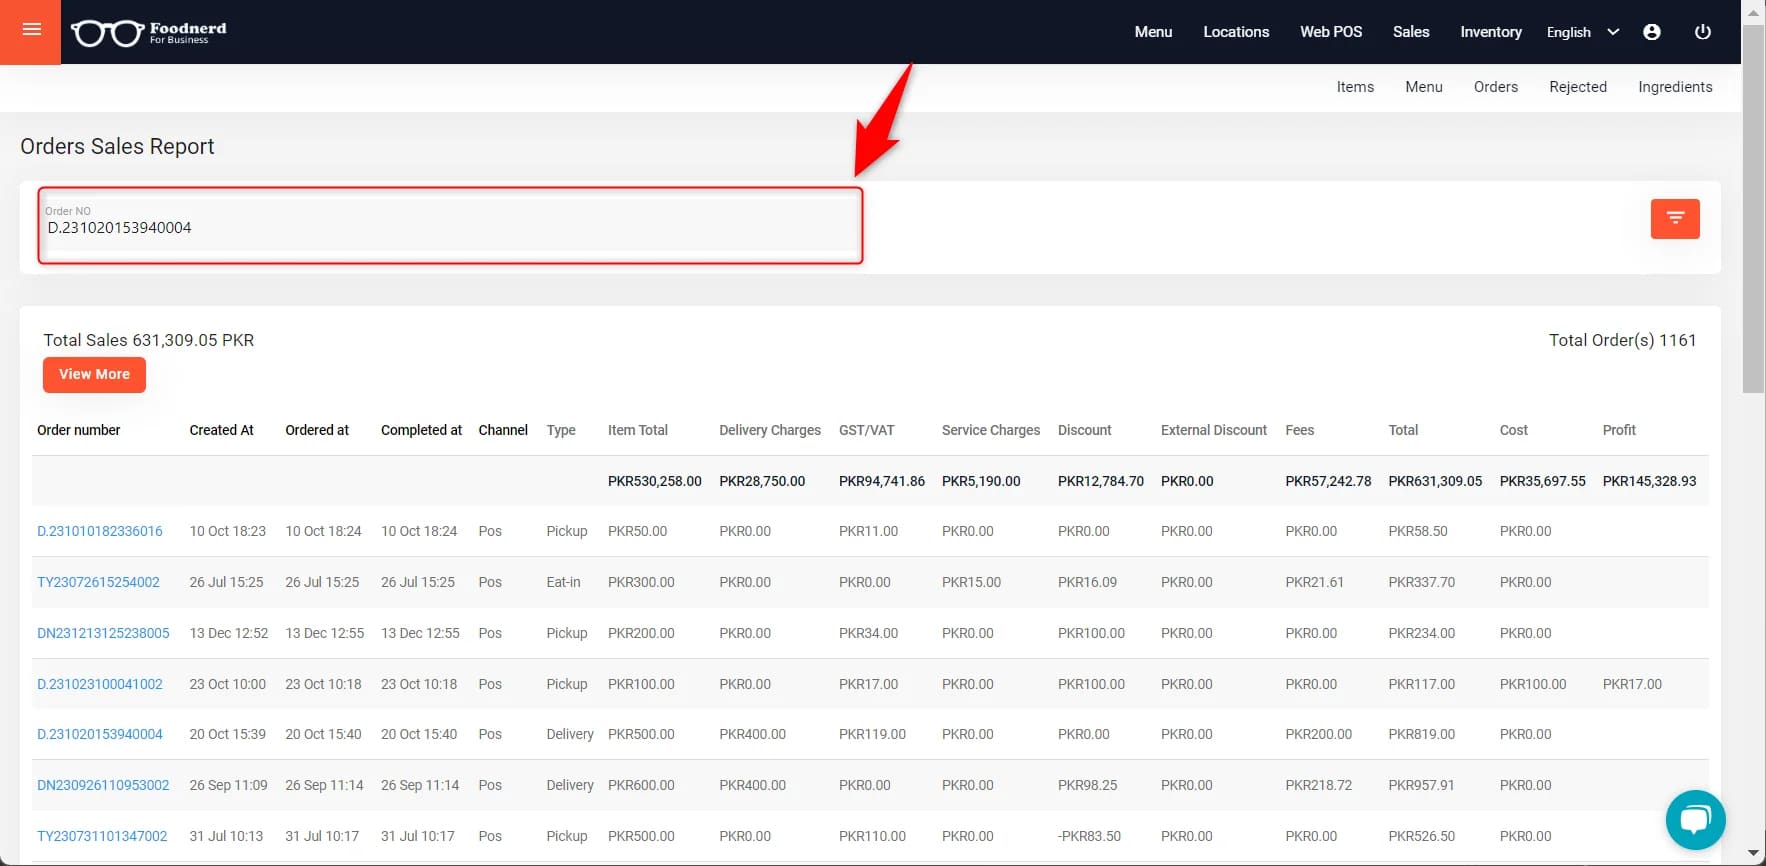The image size is (1766, 866).
Task: Click the PKR819.00 total cell
Action: click(1421, 734)
